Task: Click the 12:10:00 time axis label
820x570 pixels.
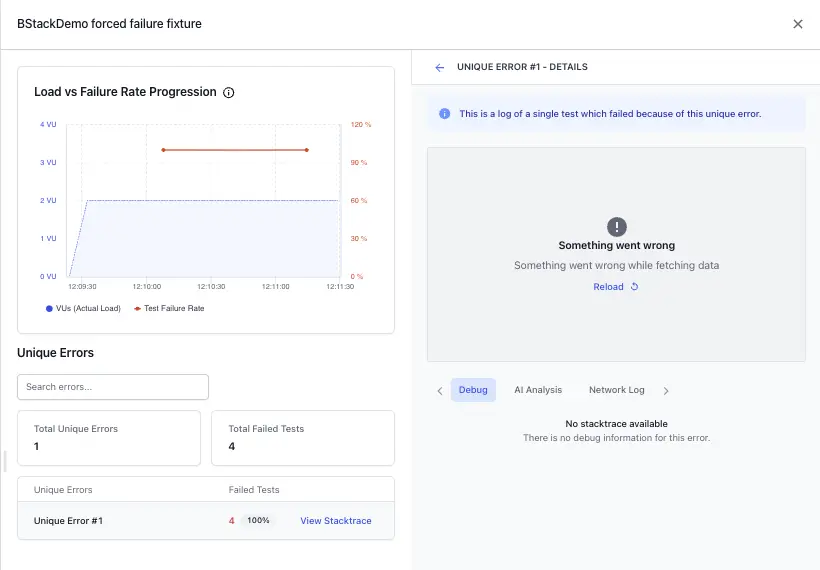Action: [147, 287]
